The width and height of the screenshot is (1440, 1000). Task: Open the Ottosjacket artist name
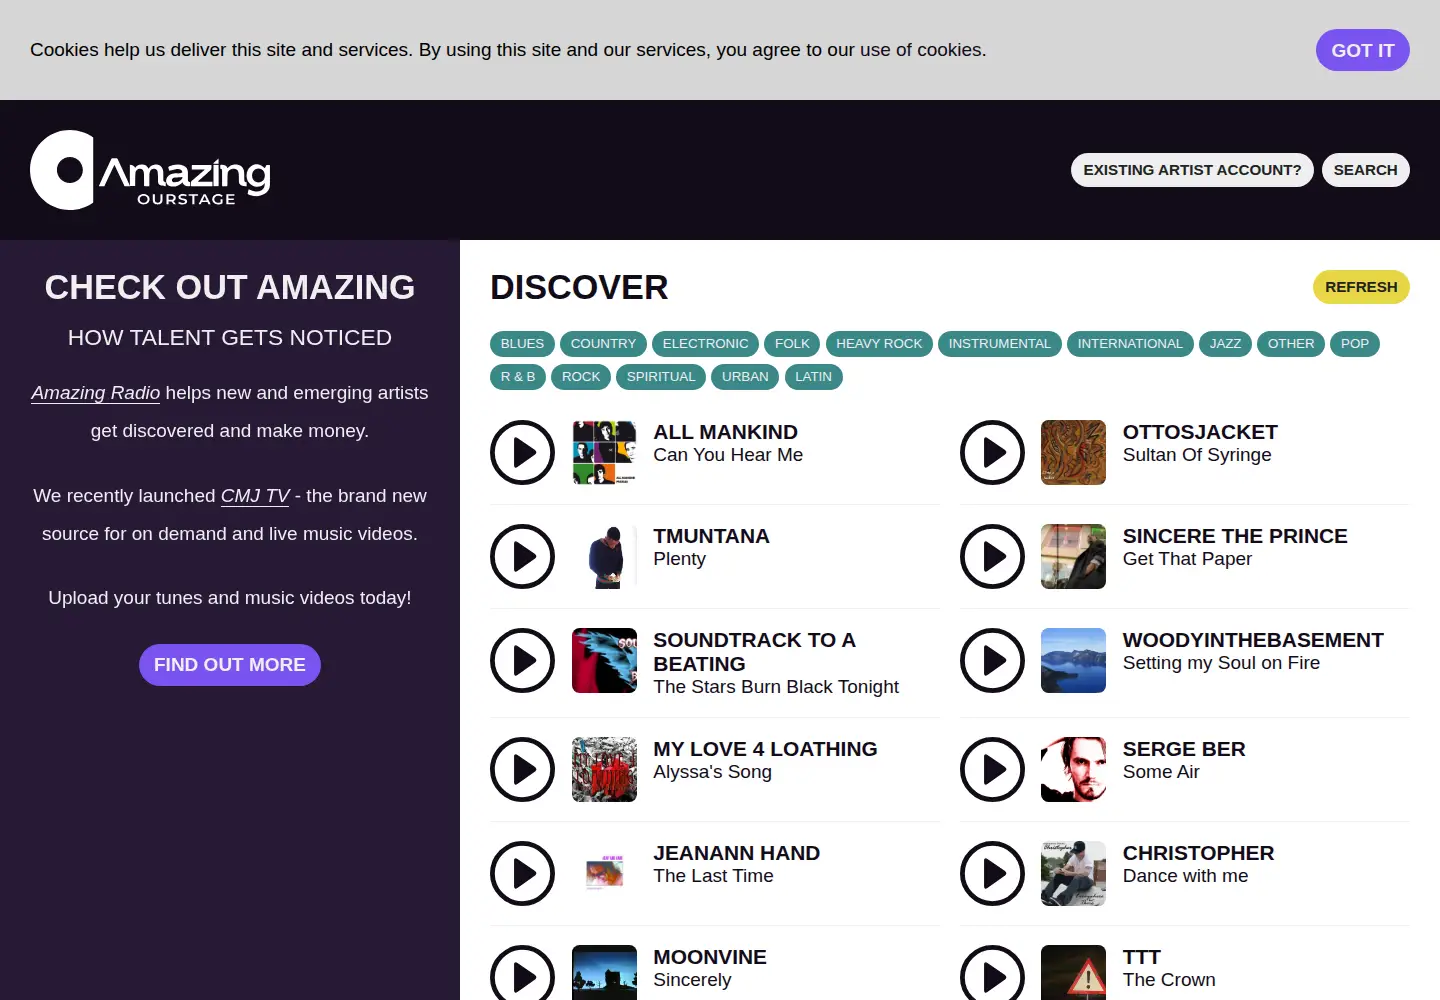(1200, 432)
